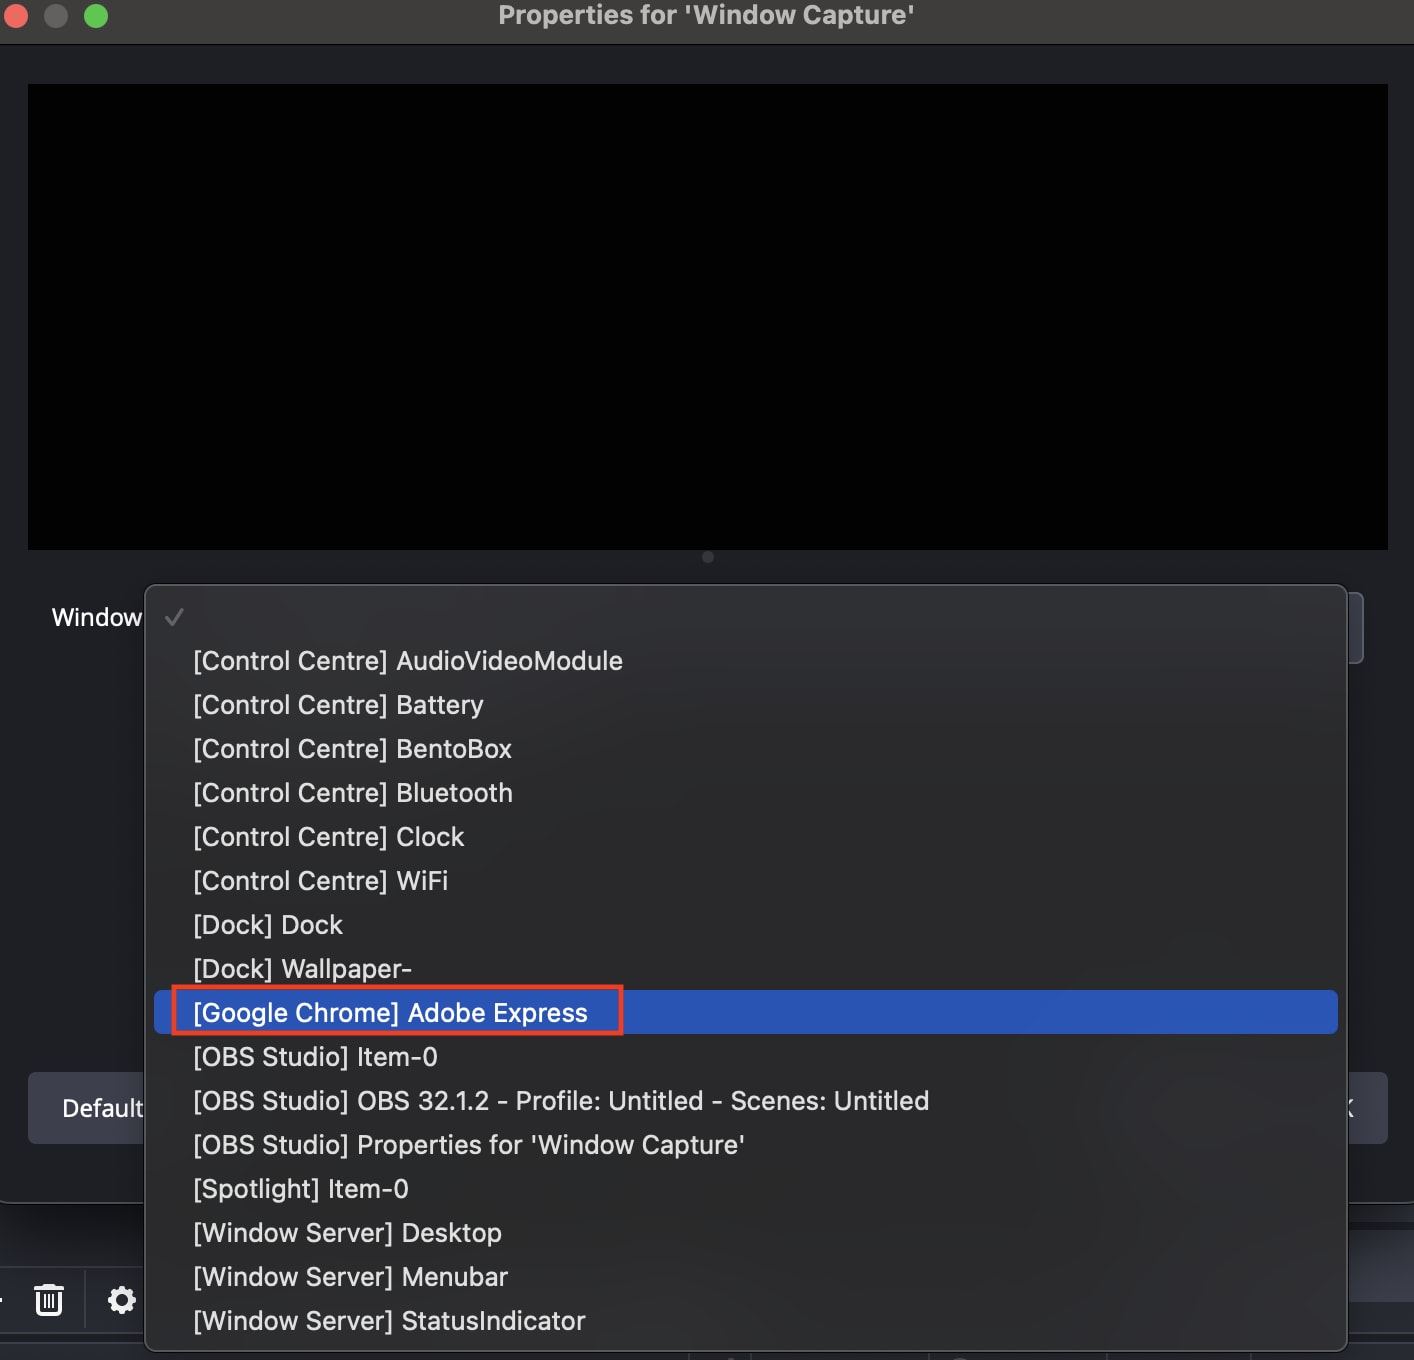The height and width of the screenshot is (1360, 1414).
Task: Select the blank checked entry in window list
Action: pyautogui.click(x=746, y=617)
